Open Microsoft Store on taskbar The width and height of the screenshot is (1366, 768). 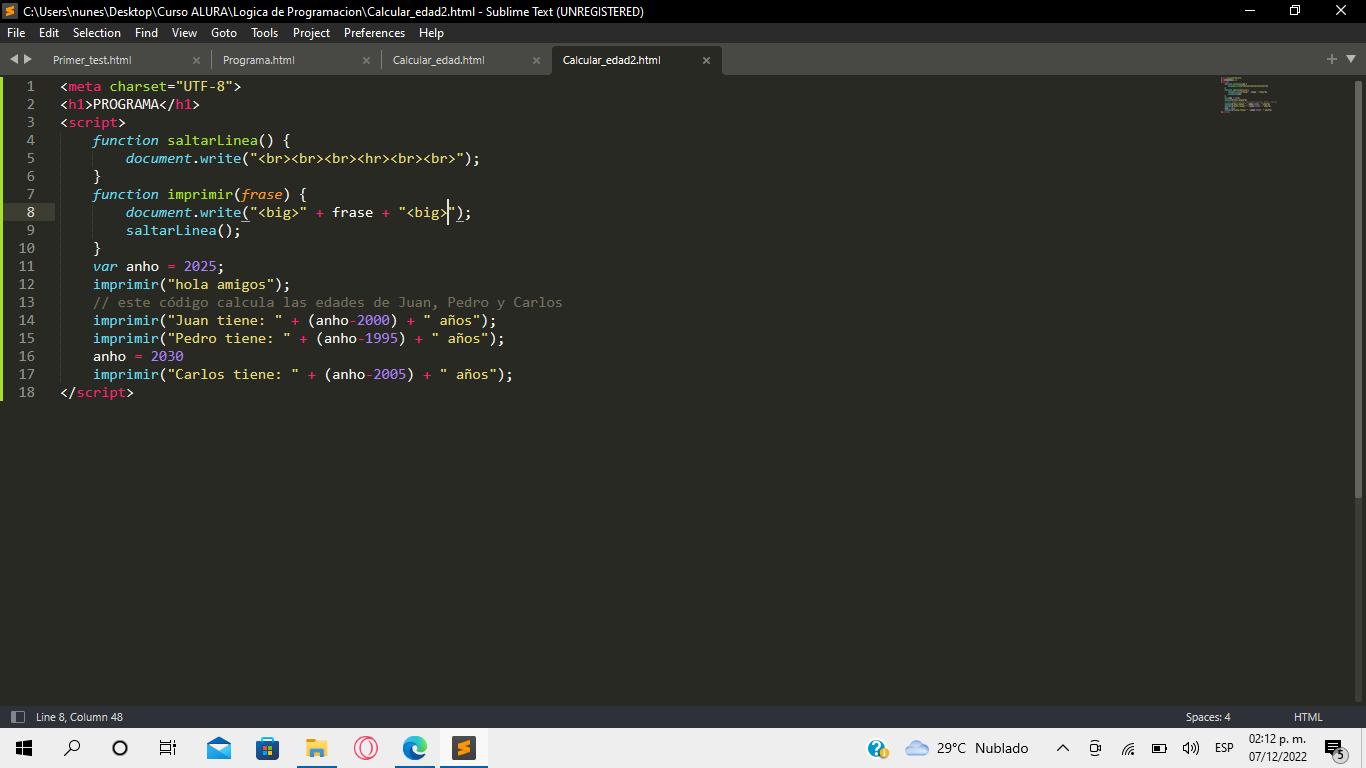(267, 748)
